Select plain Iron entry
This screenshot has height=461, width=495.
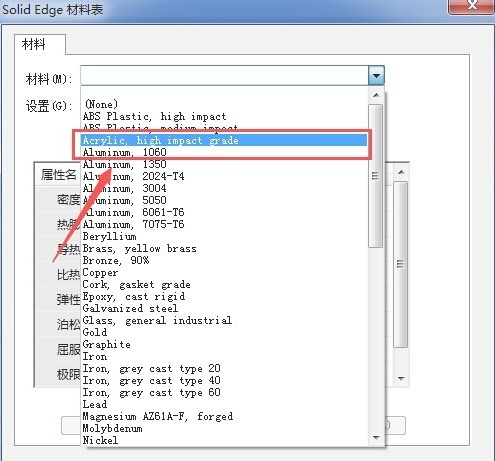pyautogui.click(x=225, y=356)
